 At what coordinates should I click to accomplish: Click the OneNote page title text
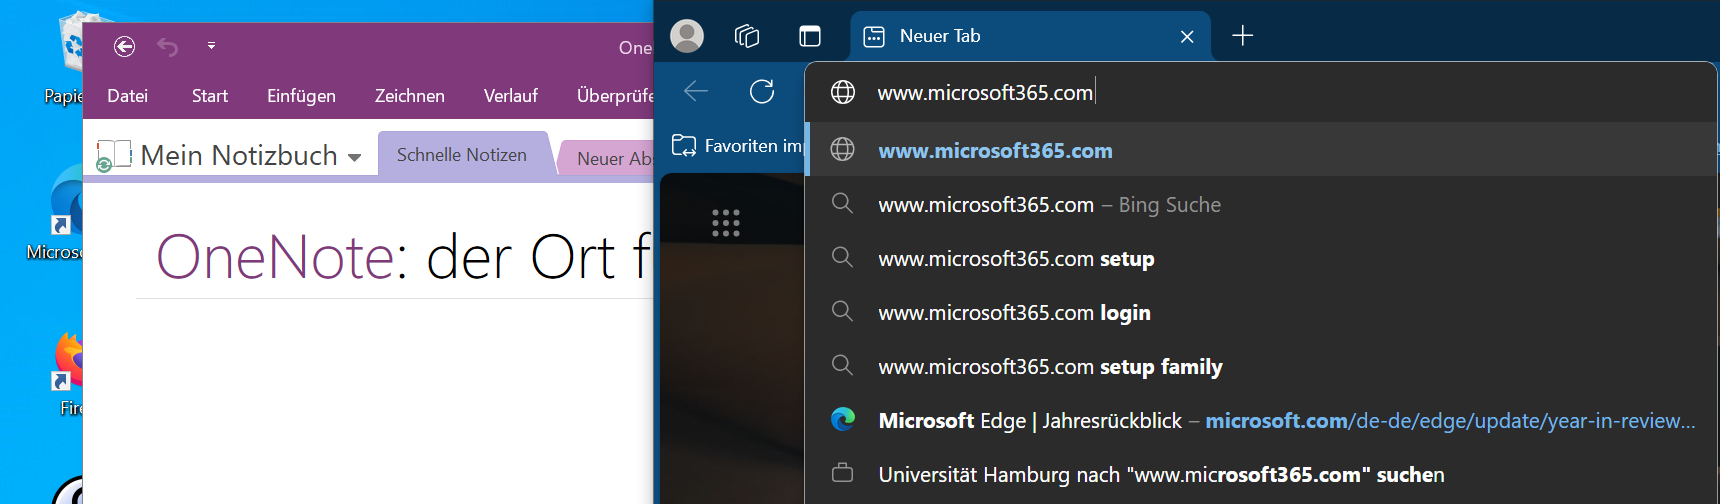404,258
